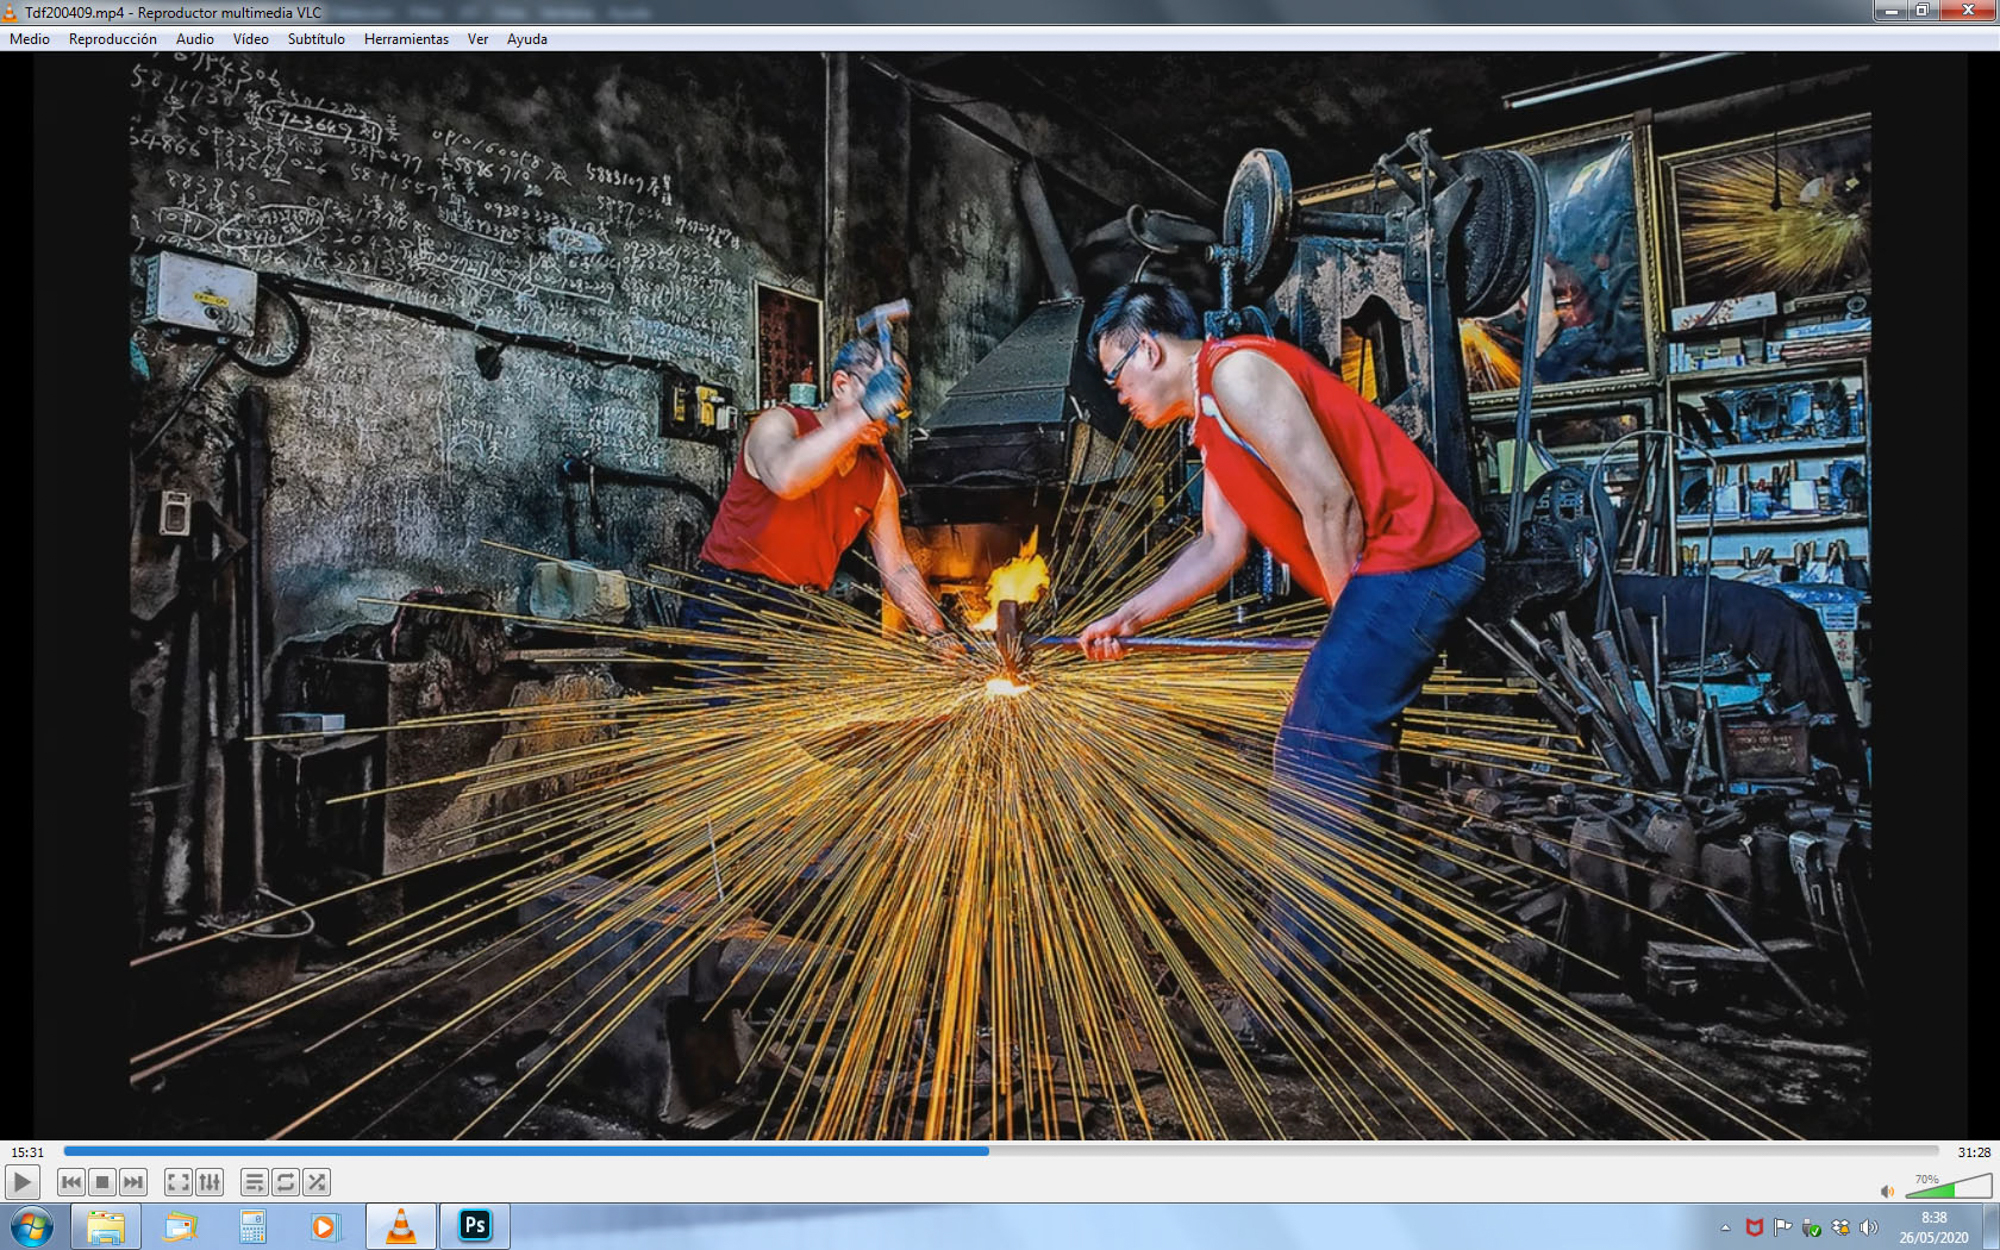Click the Safely Remove Hardware tray icon
2000x1250 pixels.
pyautogui.click(x=1811, y=1227)
